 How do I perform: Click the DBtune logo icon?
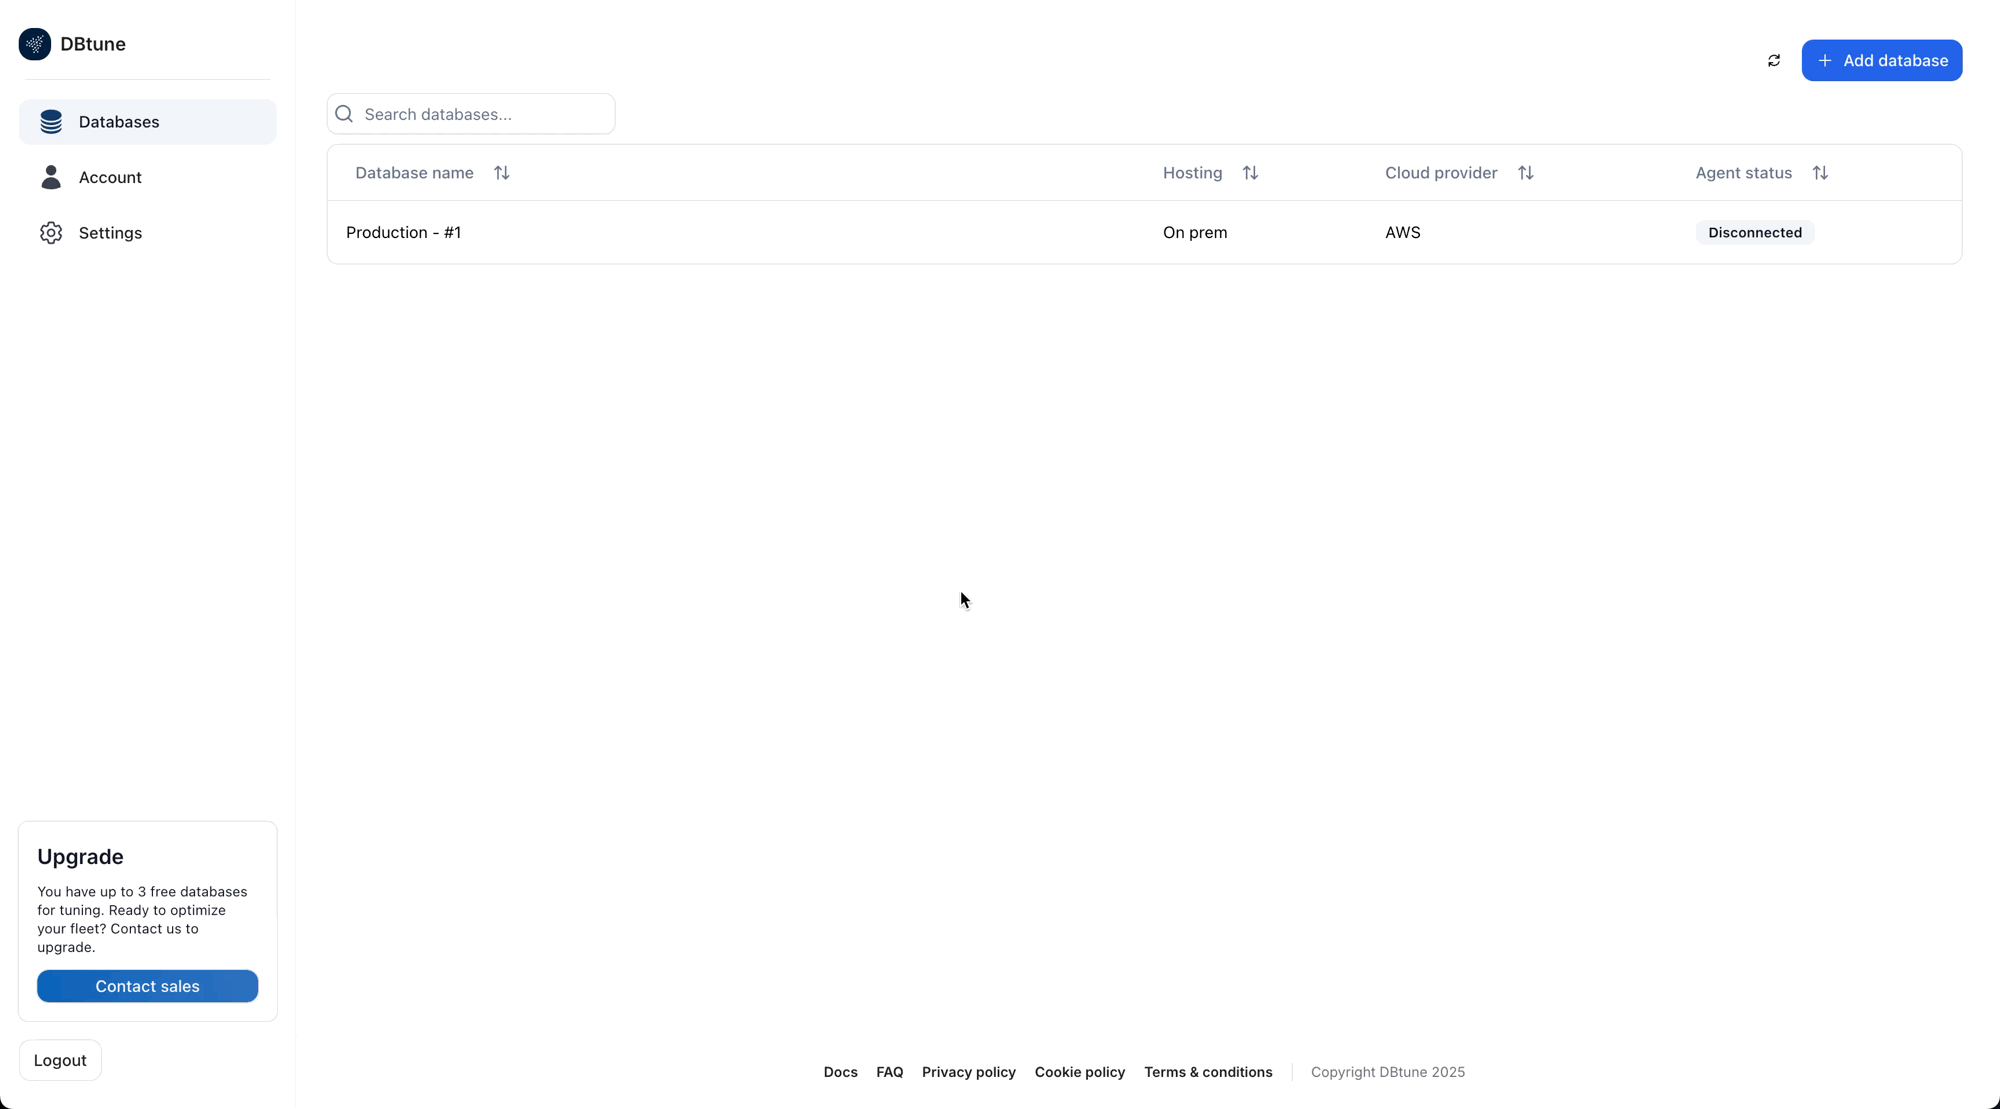click(35, 42)
